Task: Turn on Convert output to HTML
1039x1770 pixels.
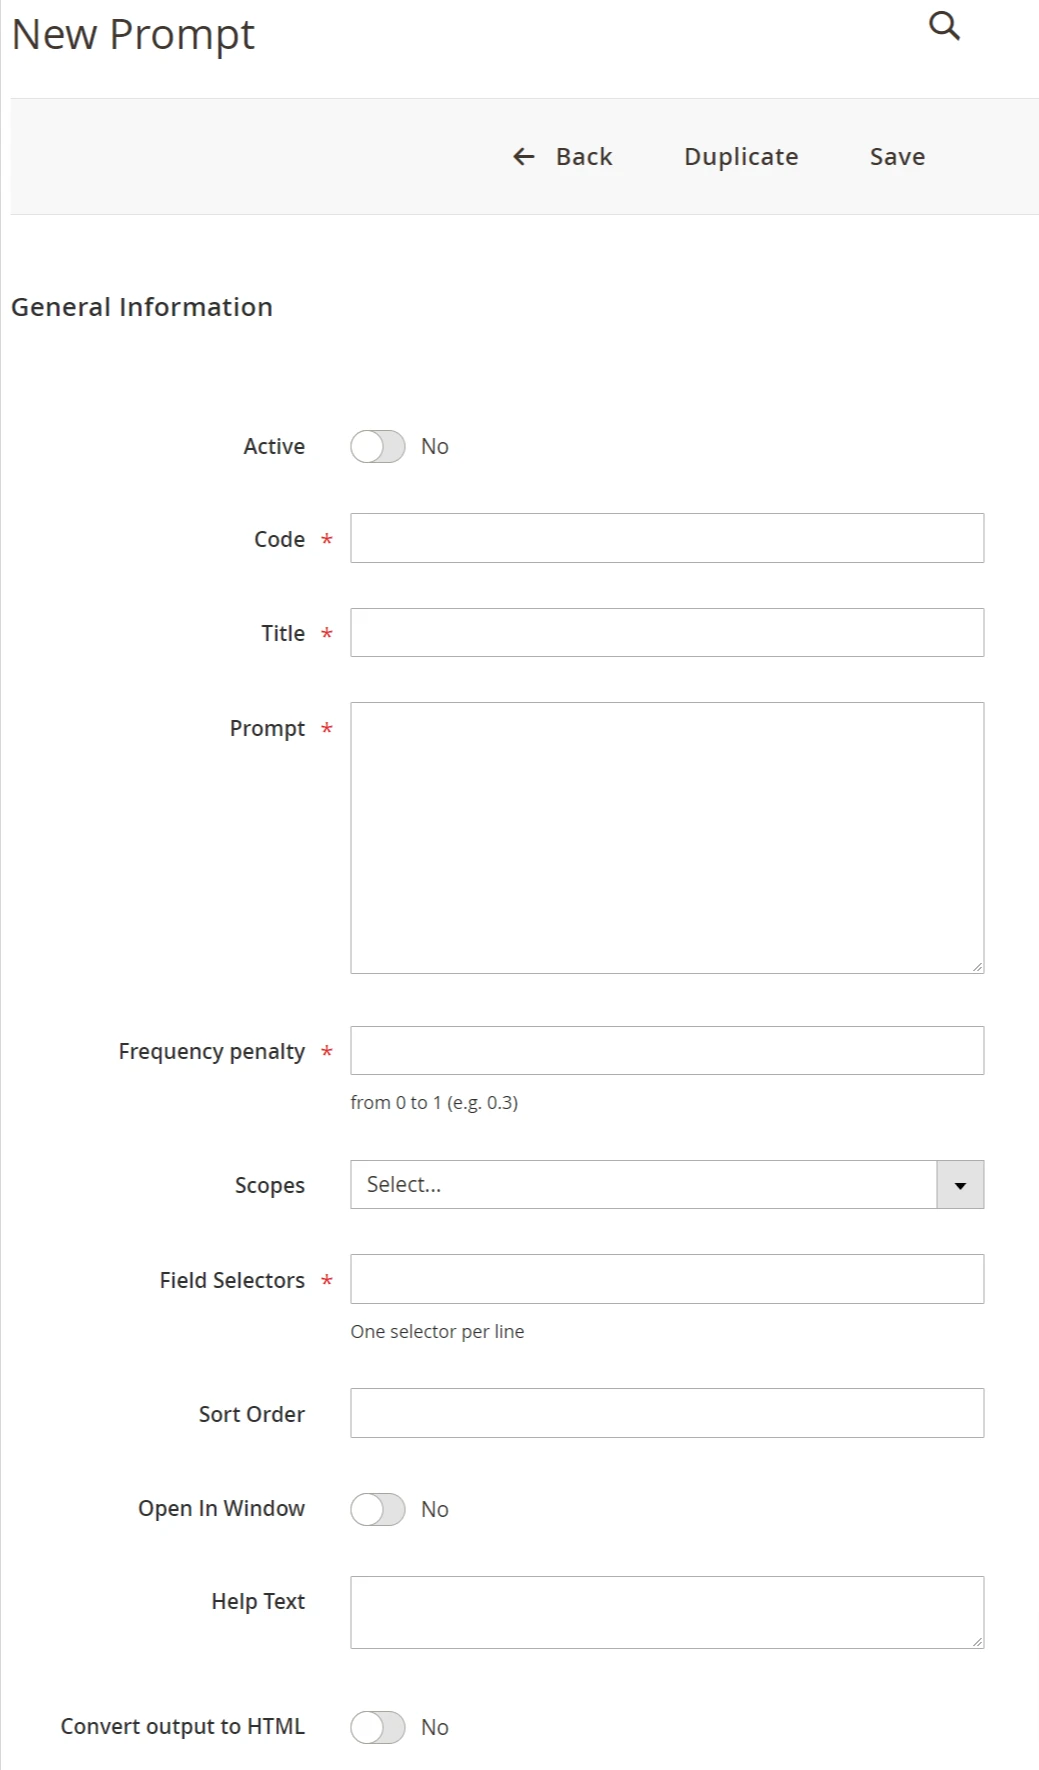Action: [378, 1728]
